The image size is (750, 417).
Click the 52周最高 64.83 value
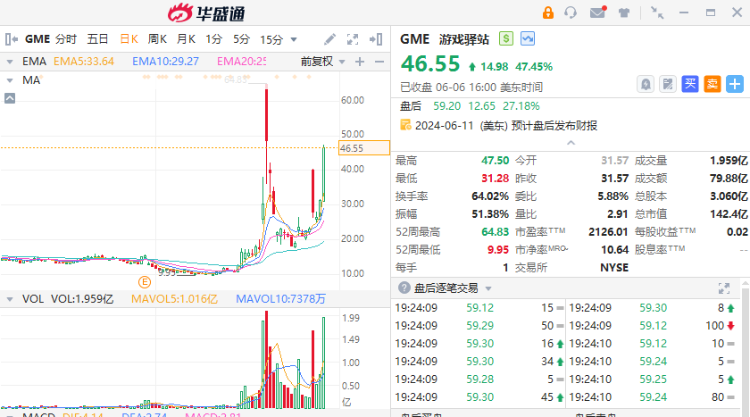pyautogui.click(x=495, y=232)
